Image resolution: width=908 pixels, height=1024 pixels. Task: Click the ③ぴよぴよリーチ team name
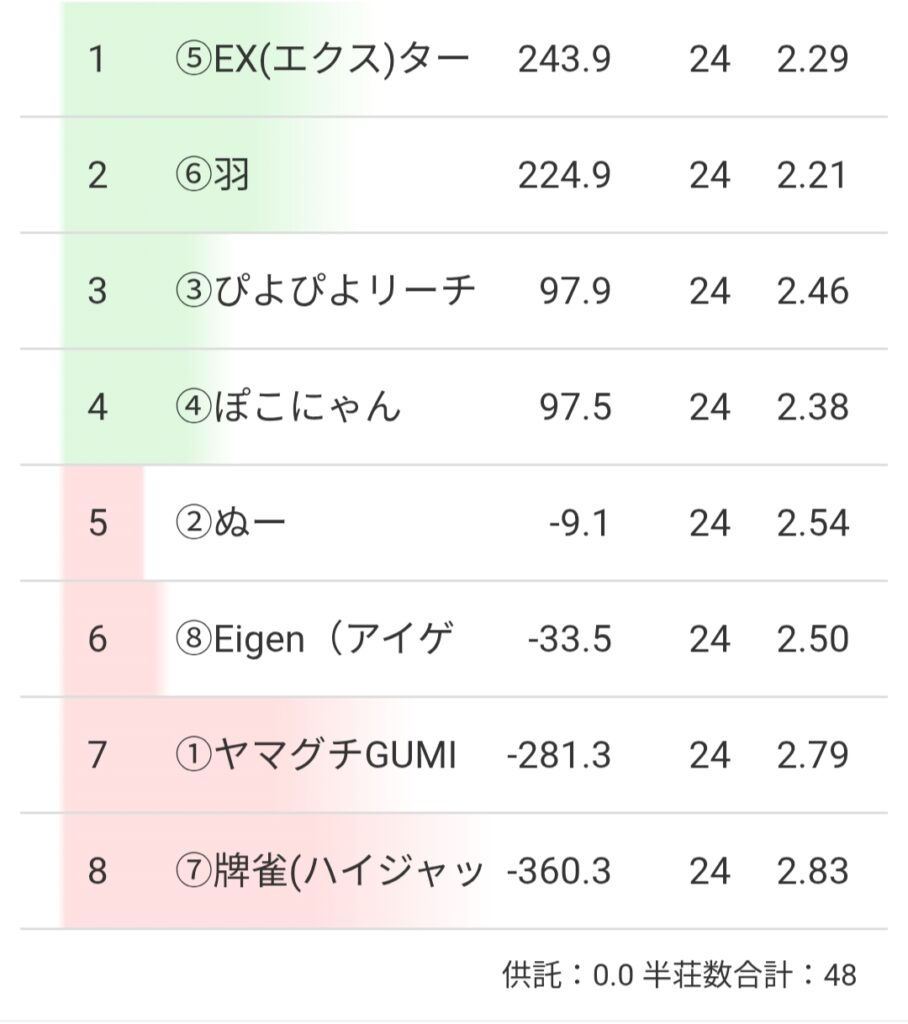324,292
